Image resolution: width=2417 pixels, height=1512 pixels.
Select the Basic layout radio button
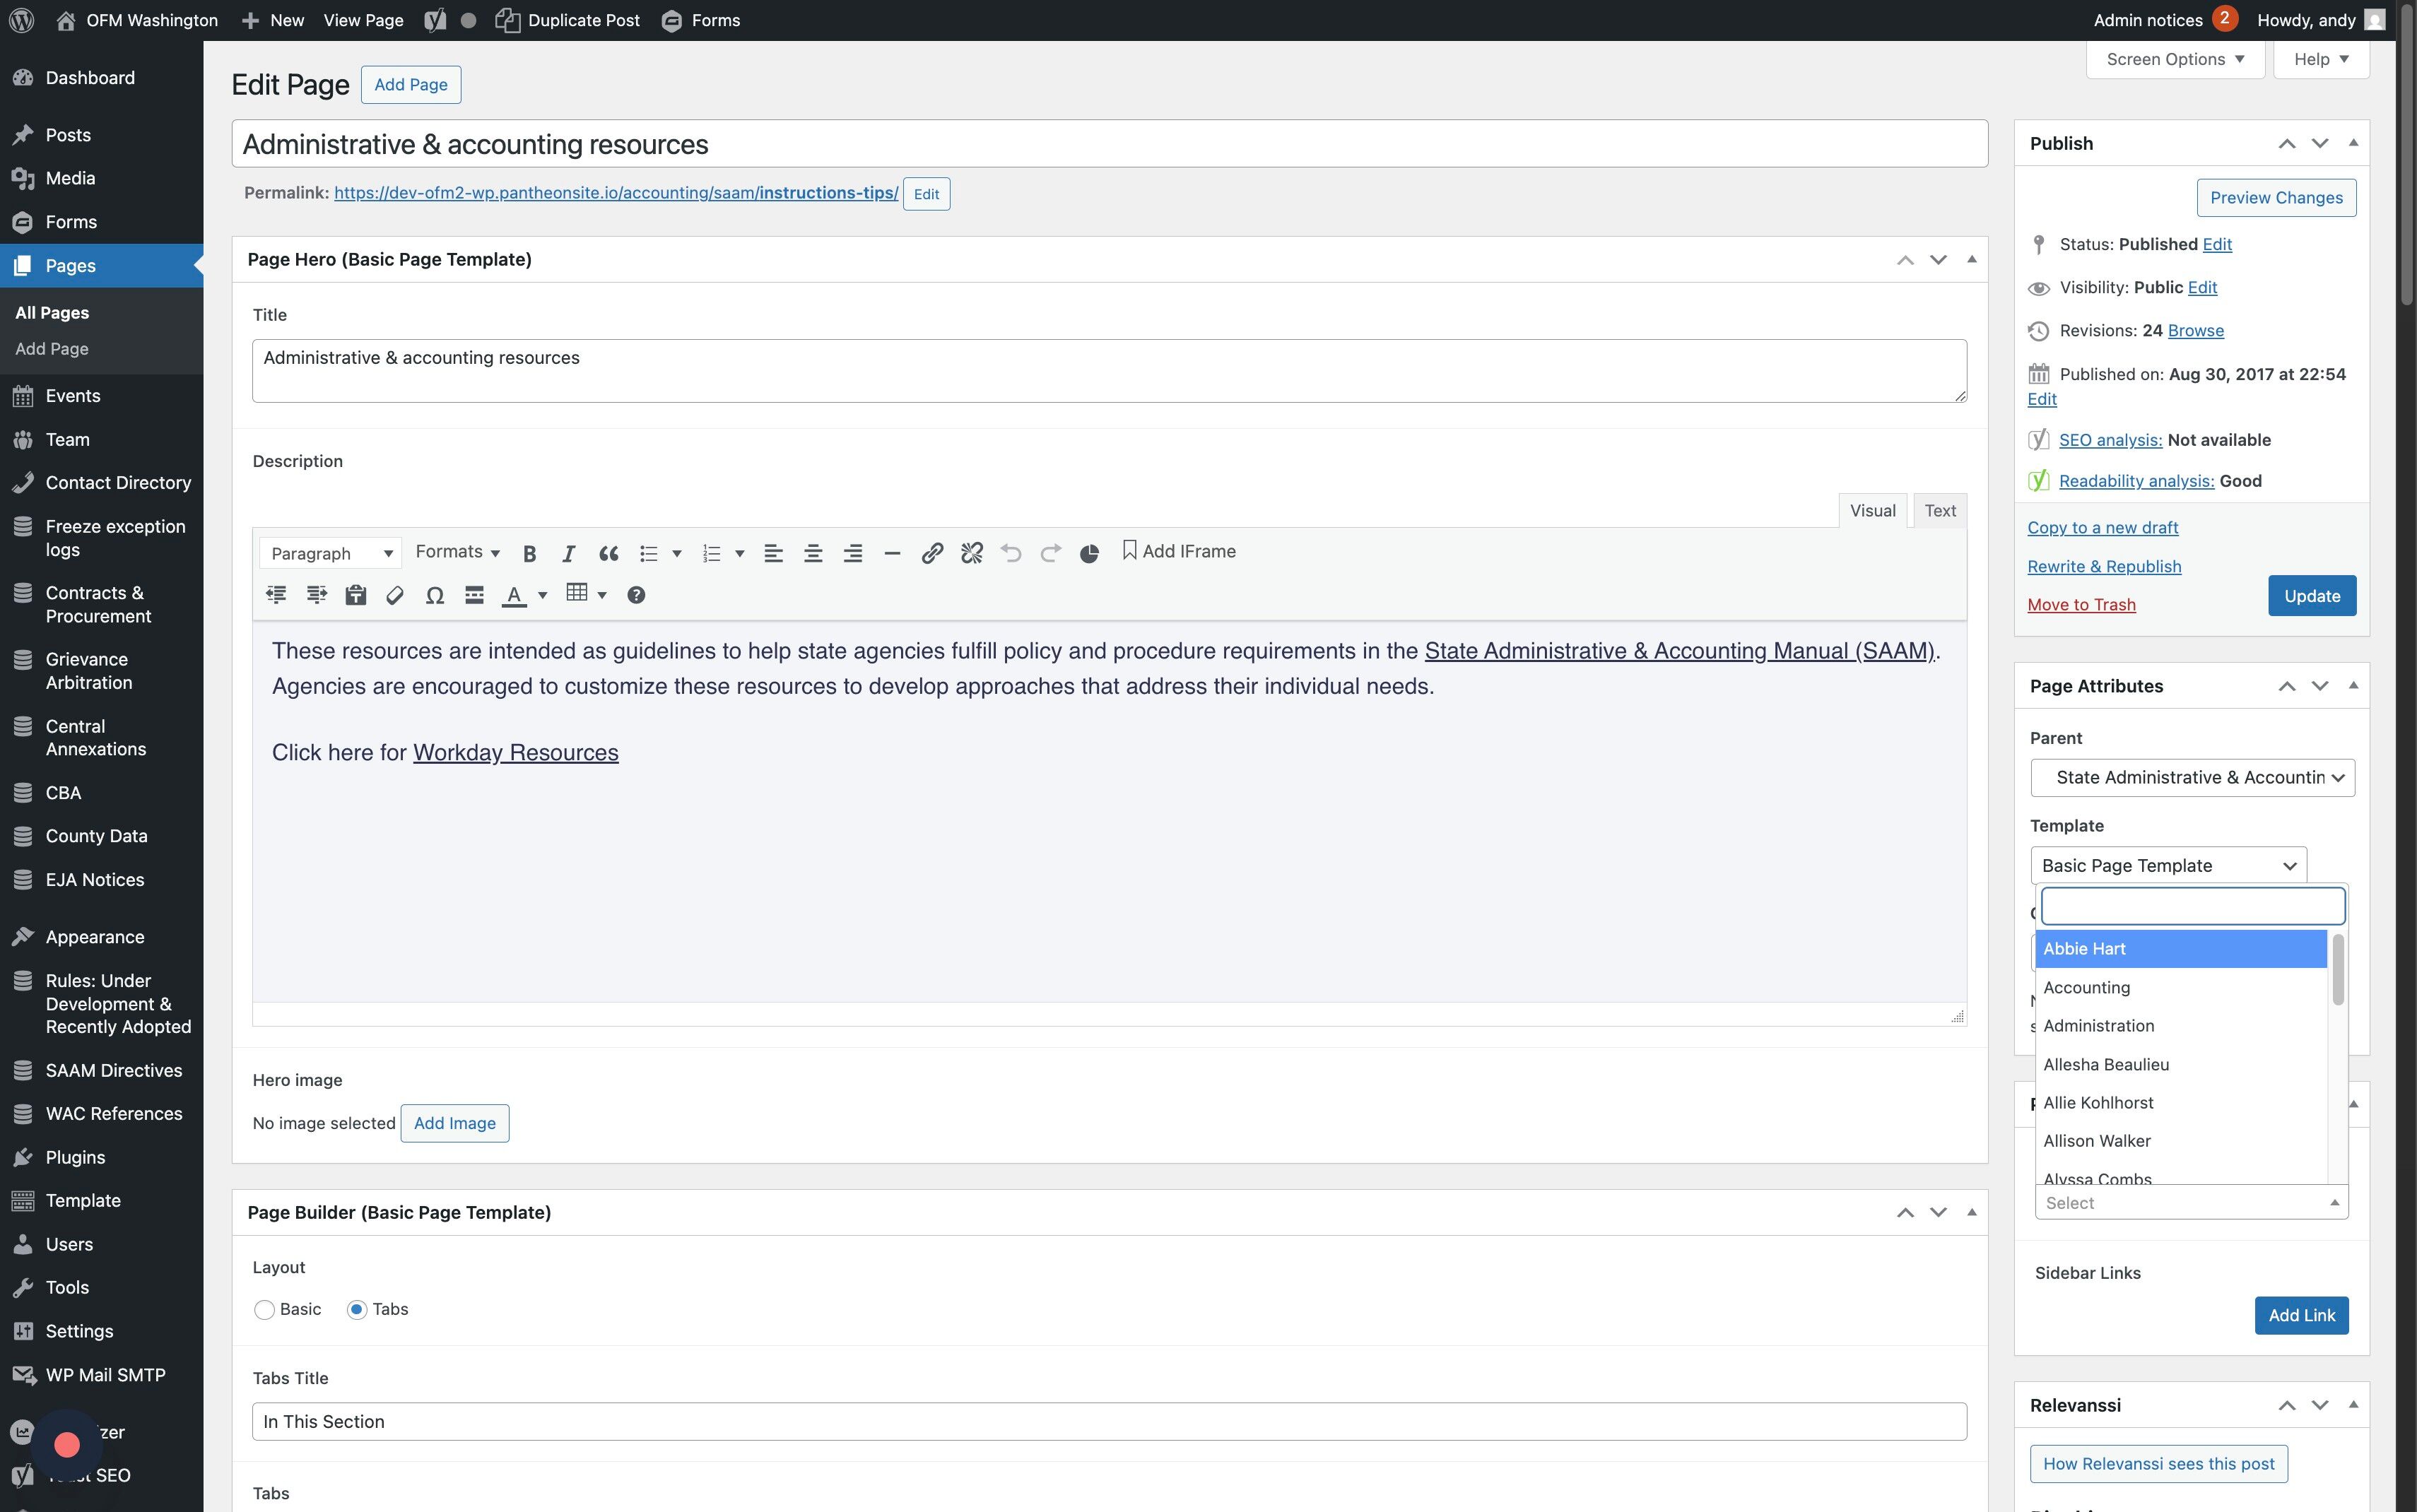pos(264,1310)
